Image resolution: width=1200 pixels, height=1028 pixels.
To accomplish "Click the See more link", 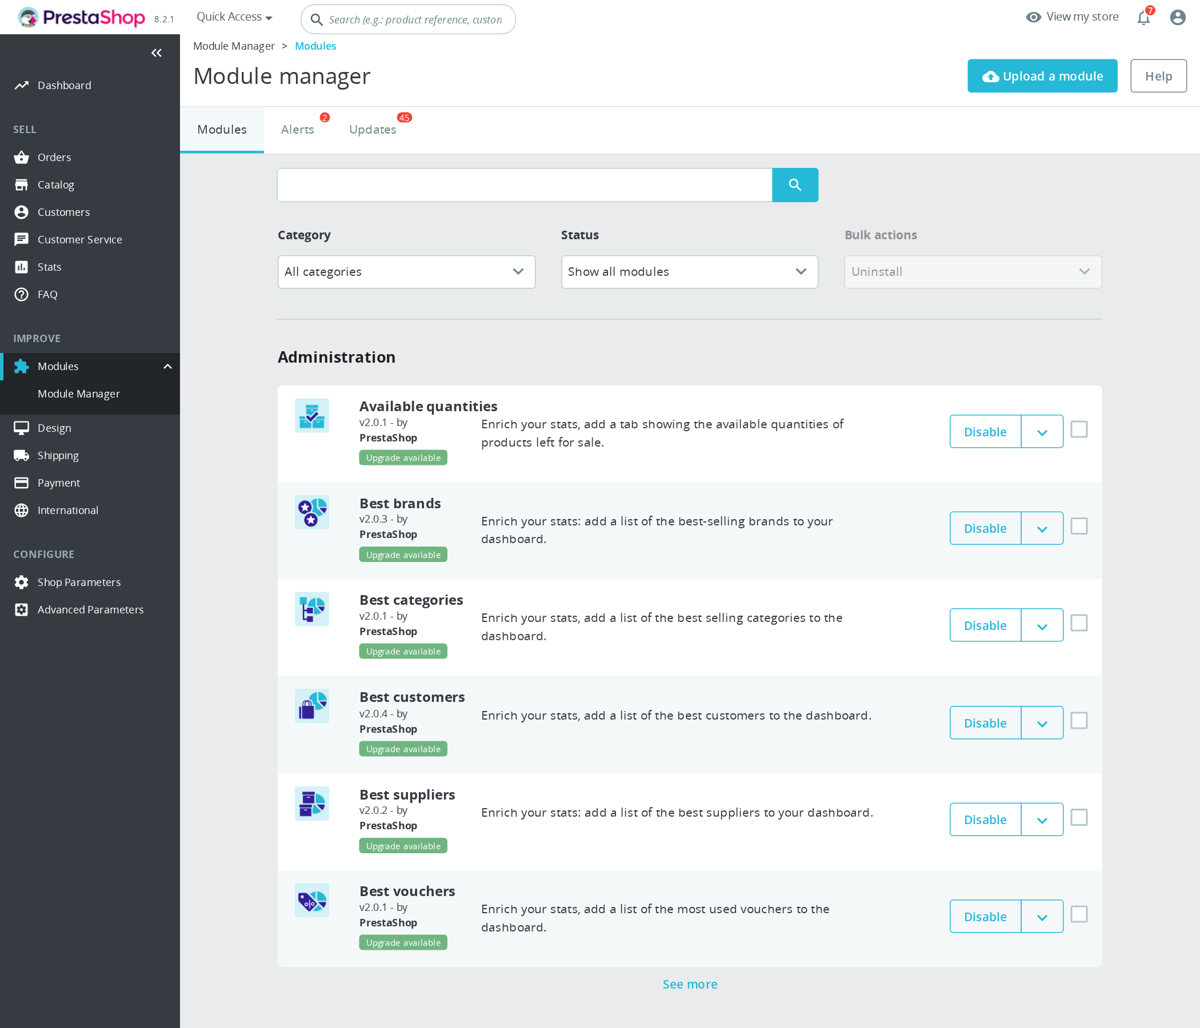I will coord(690,984).
